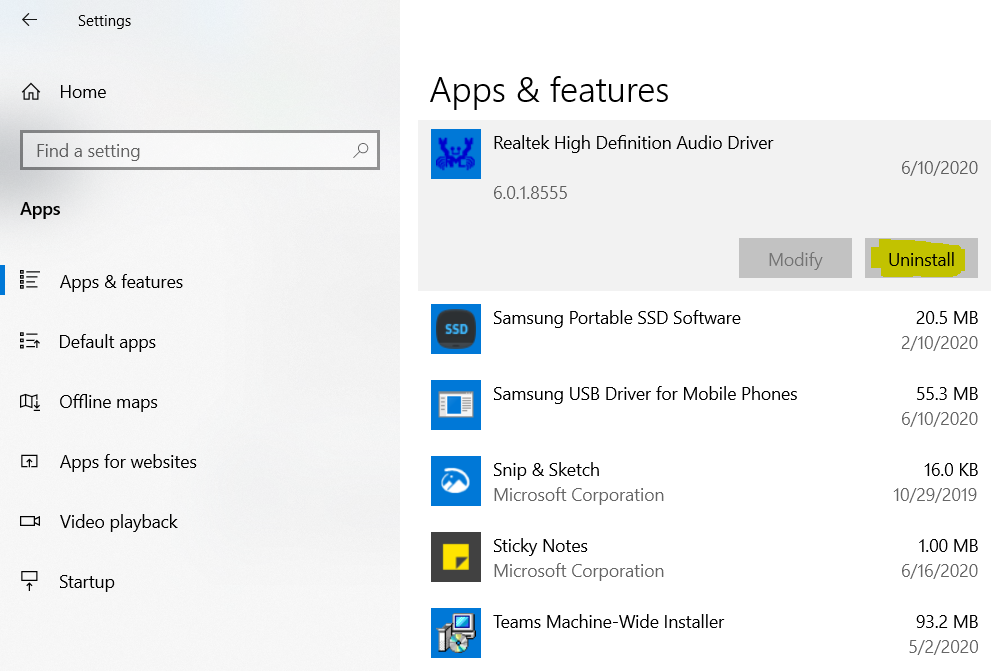Click the Apps section heading in sidebar

tap(40, 210)
